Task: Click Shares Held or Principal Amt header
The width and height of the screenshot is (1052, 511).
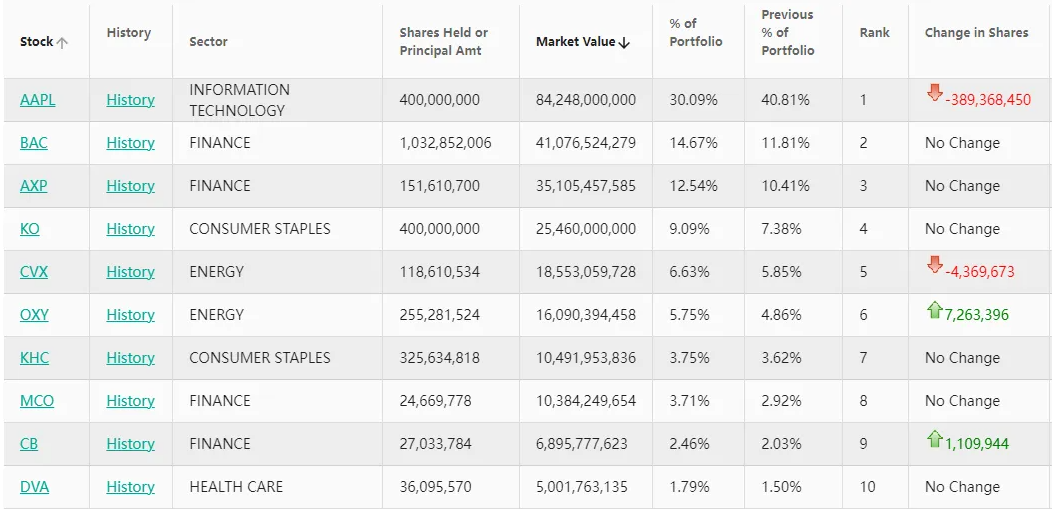Action: (443, 42)
